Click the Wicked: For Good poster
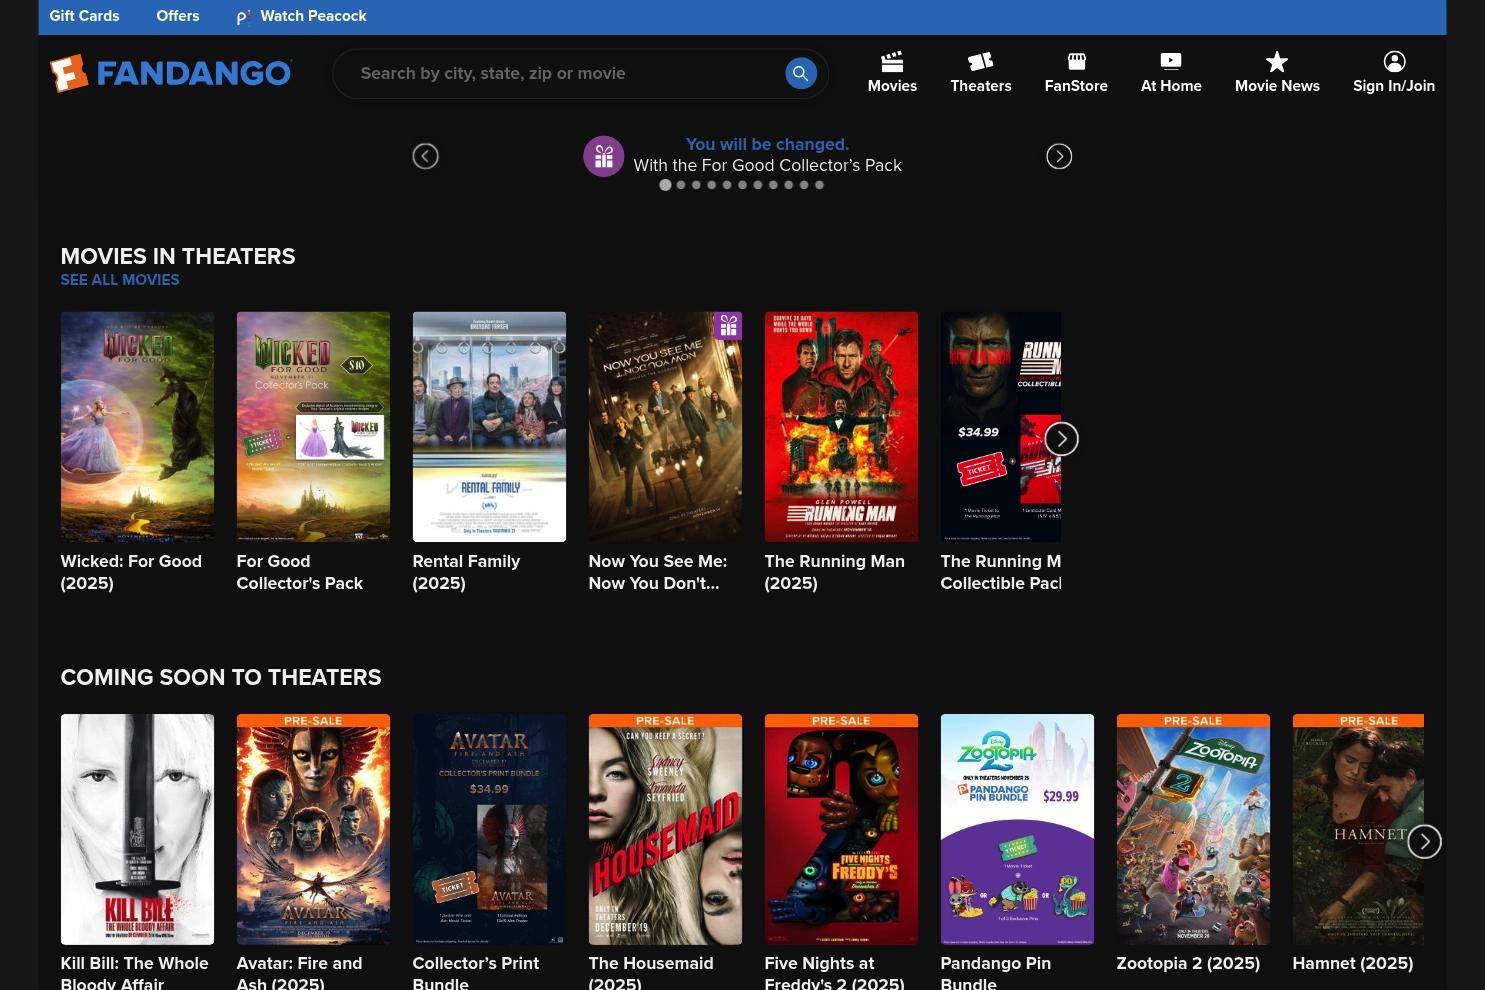 click(137, 427)
